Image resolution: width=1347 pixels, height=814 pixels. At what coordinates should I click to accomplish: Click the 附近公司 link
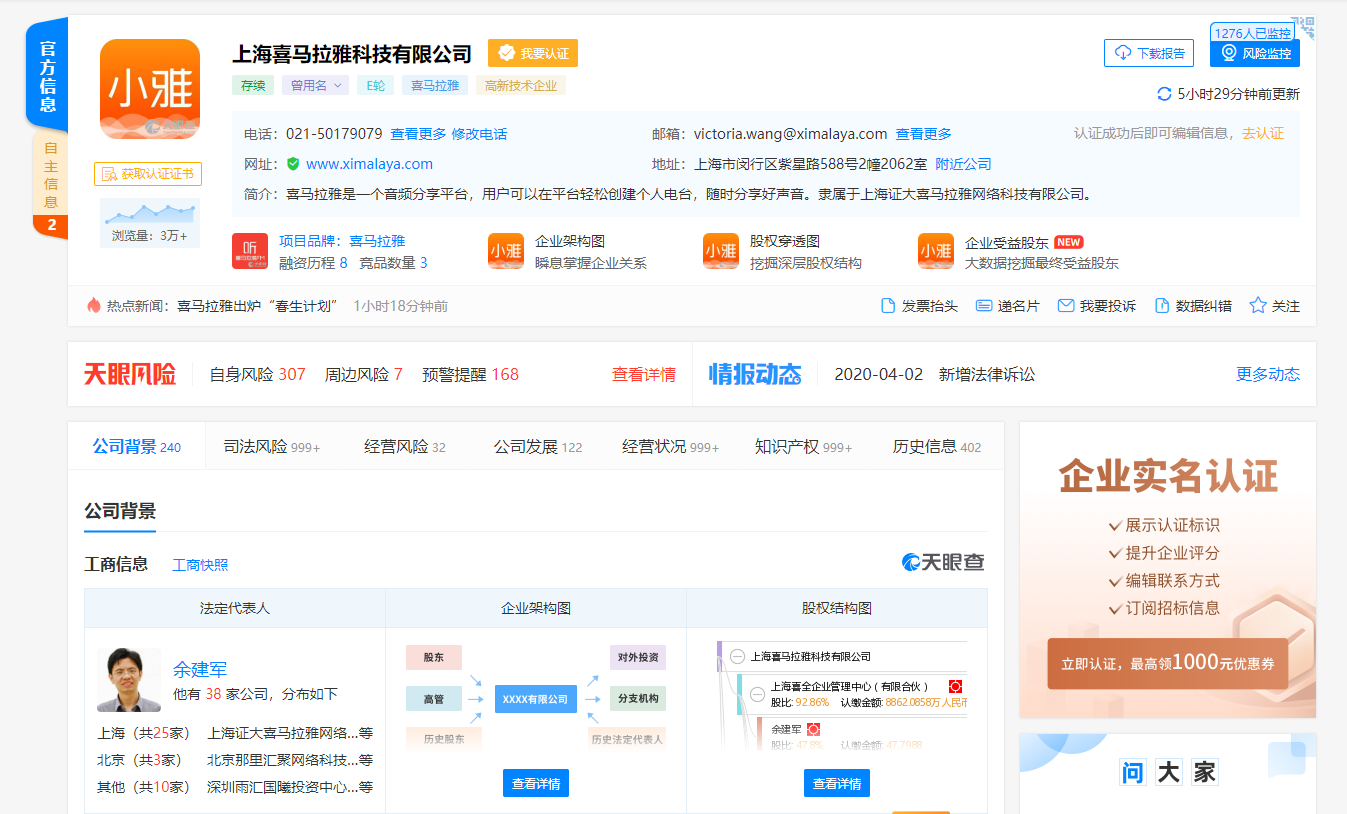point(963,164)
